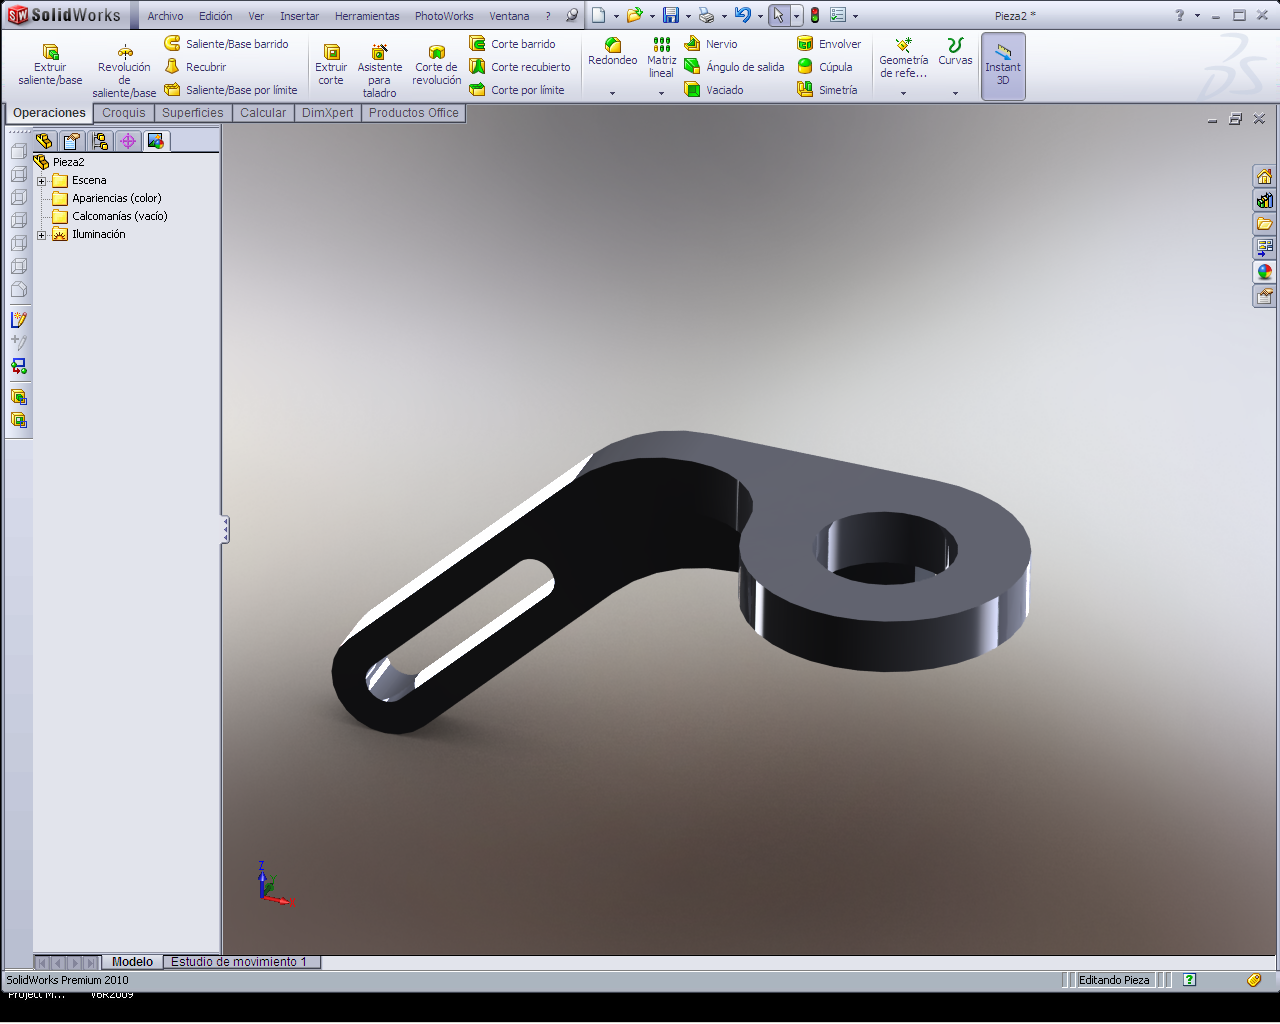The width and height of the screenshot is (1280, 1024).
Task: Expand the Matriz lineal dropdown arrow
Action: (x=662, y=93)
